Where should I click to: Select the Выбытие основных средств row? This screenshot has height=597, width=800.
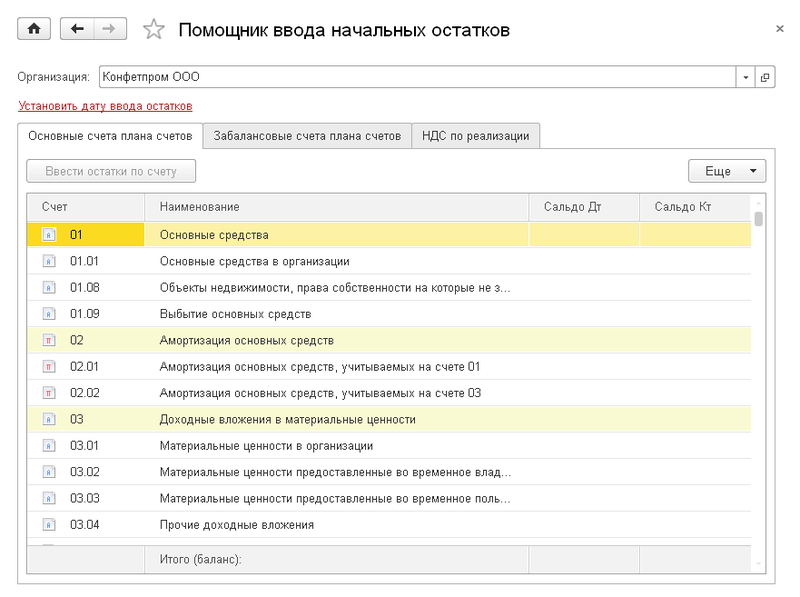click(389, 314)
